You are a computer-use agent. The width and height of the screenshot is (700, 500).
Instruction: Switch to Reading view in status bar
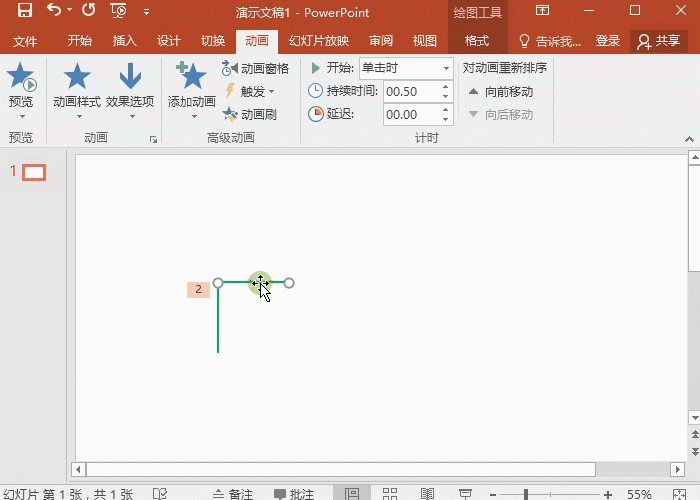click(x=427, y=494)
